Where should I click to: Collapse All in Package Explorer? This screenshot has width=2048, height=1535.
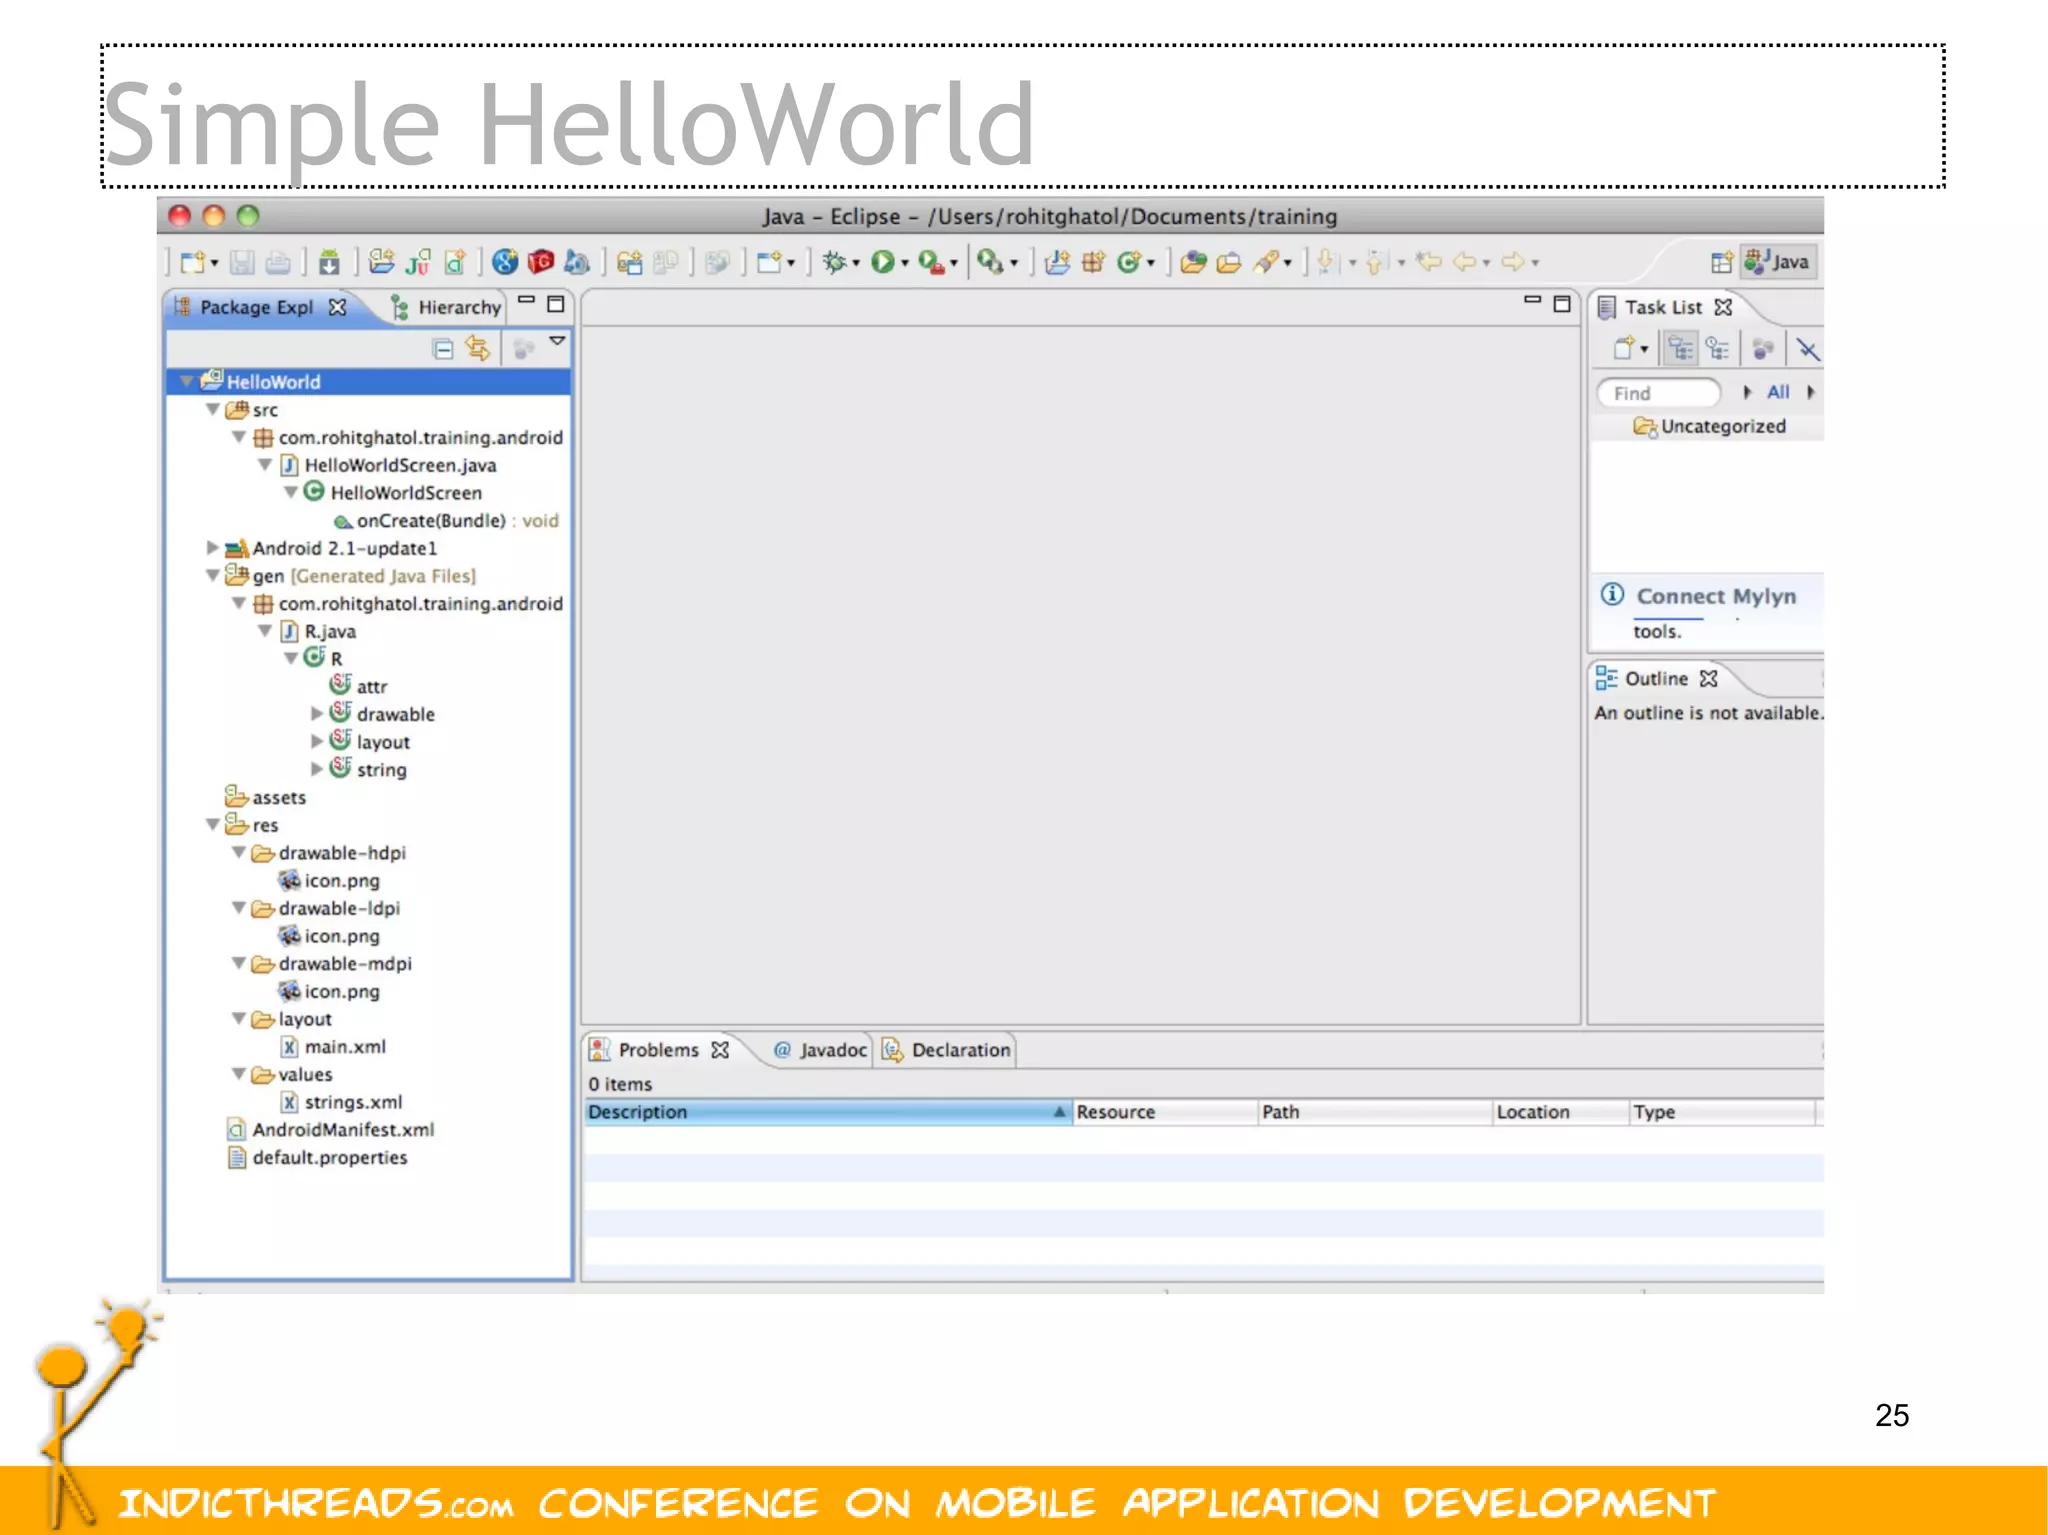pos(443,348)
